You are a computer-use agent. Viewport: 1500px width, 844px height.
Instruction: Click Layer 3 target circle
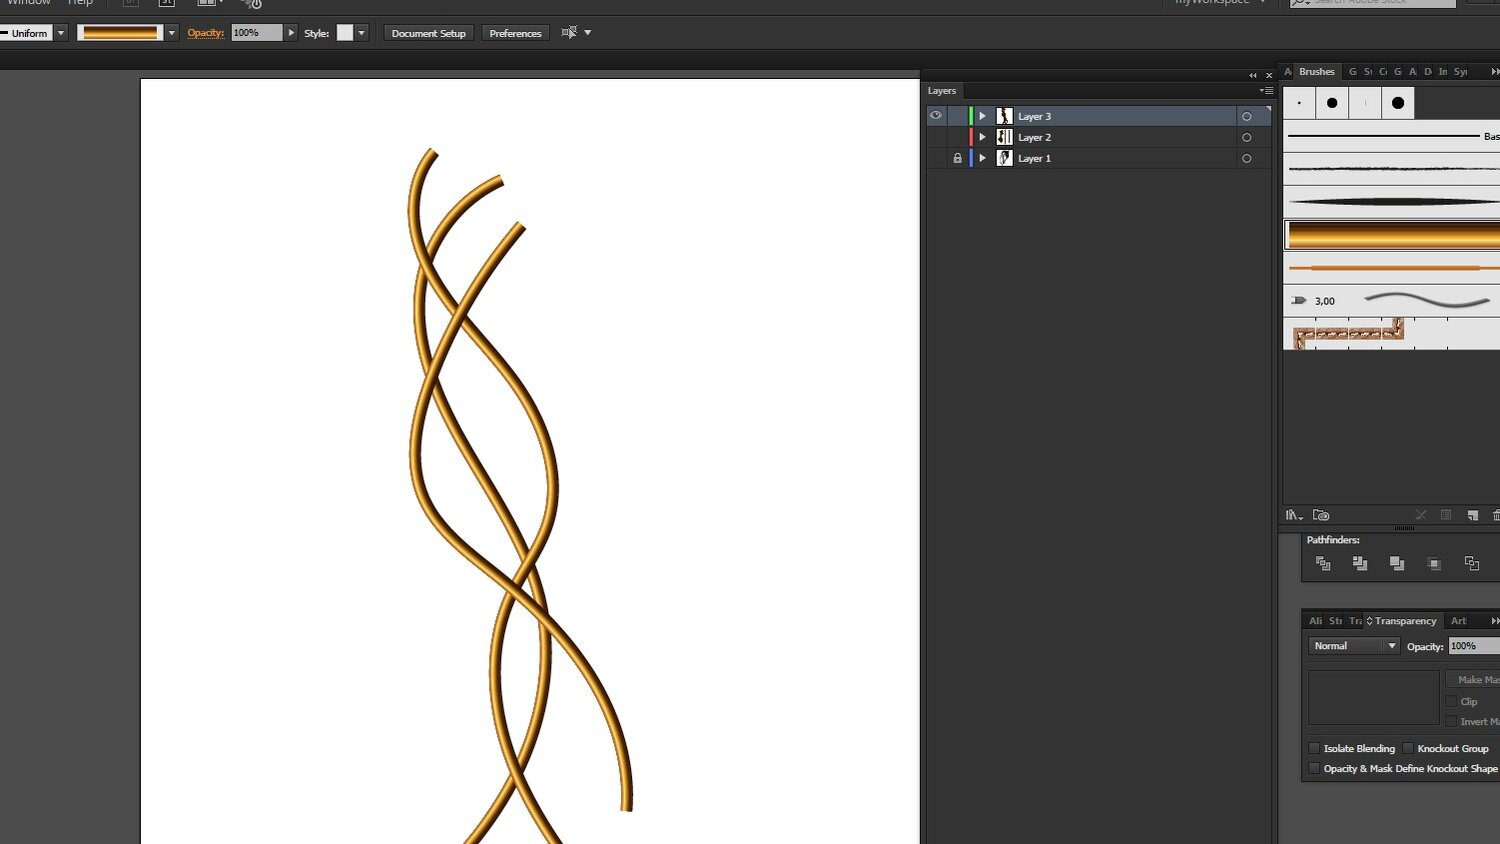(1246, 116)
